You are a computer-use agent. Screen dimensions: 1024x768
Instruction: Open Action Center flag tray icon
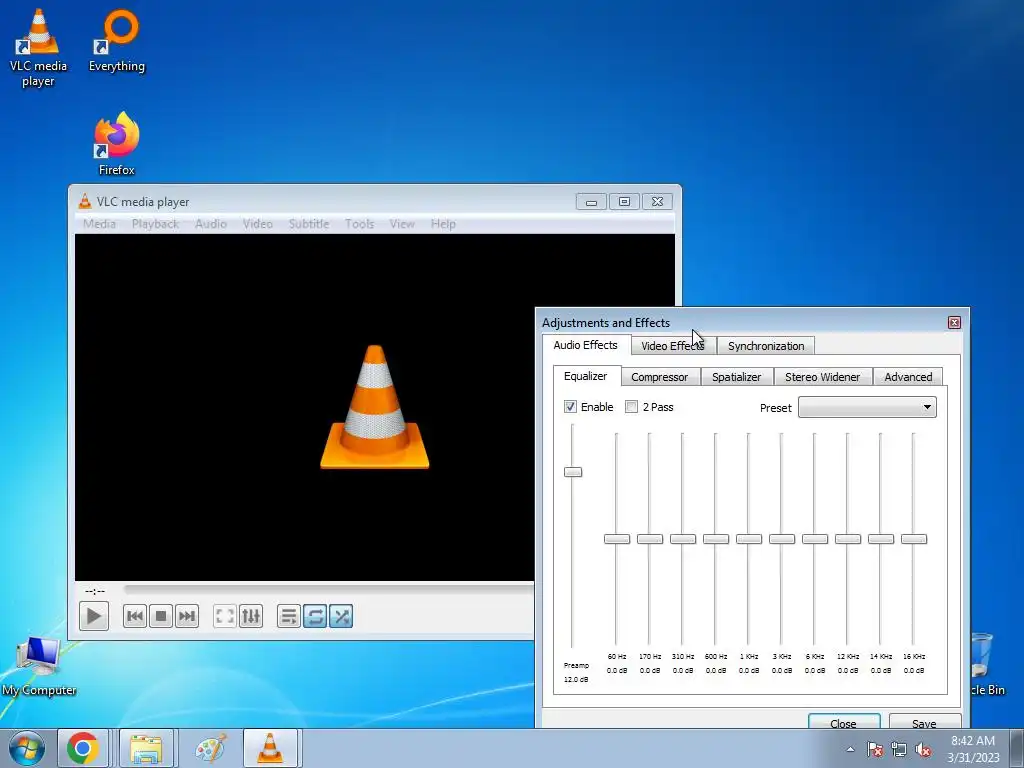tap(875, 749)
